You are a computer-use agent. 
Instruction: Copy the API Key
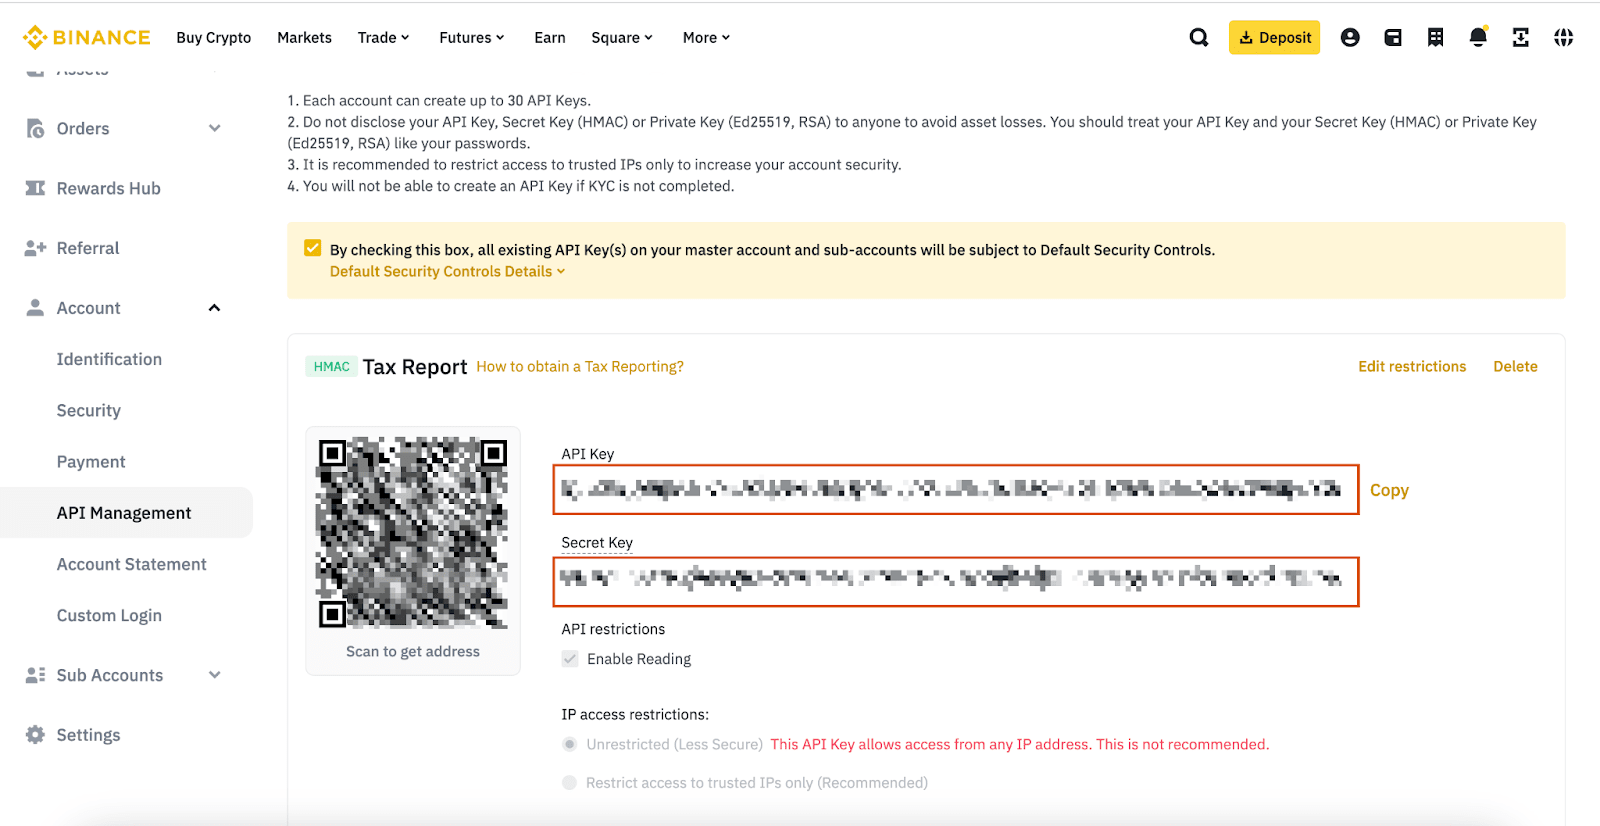(x=1389, y=490)
